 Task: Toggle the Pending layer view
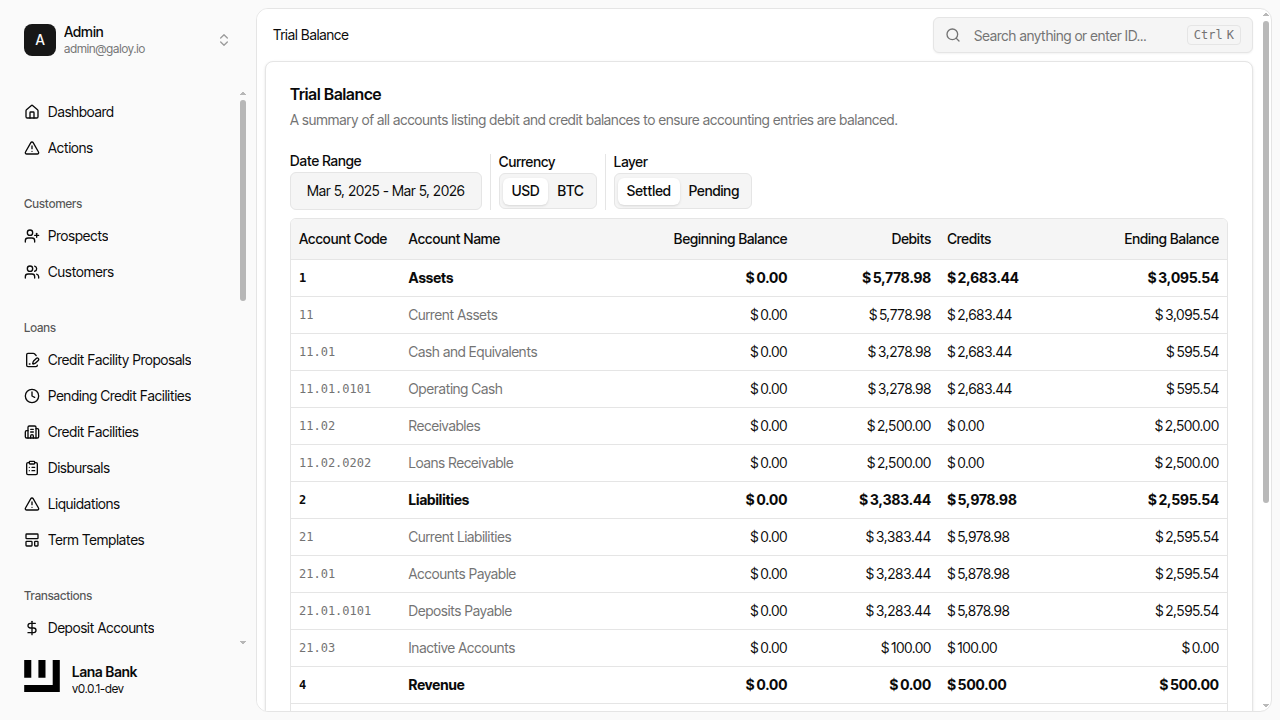coord(713,190)
